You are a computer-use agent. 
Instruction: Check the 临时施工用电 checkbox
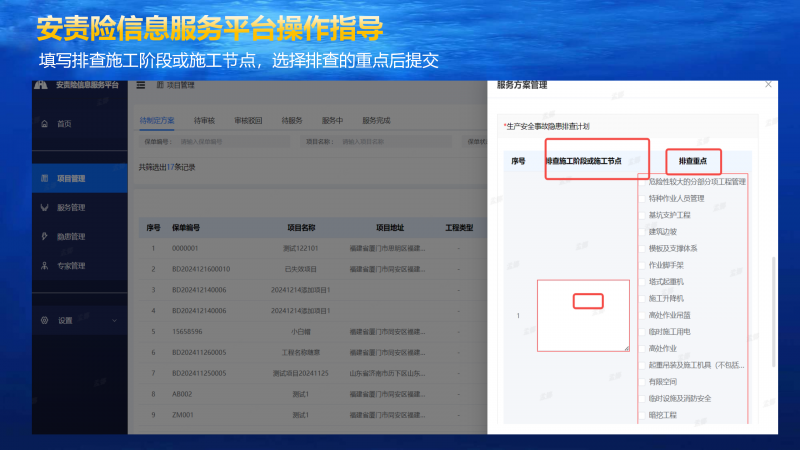coord(642,332)
